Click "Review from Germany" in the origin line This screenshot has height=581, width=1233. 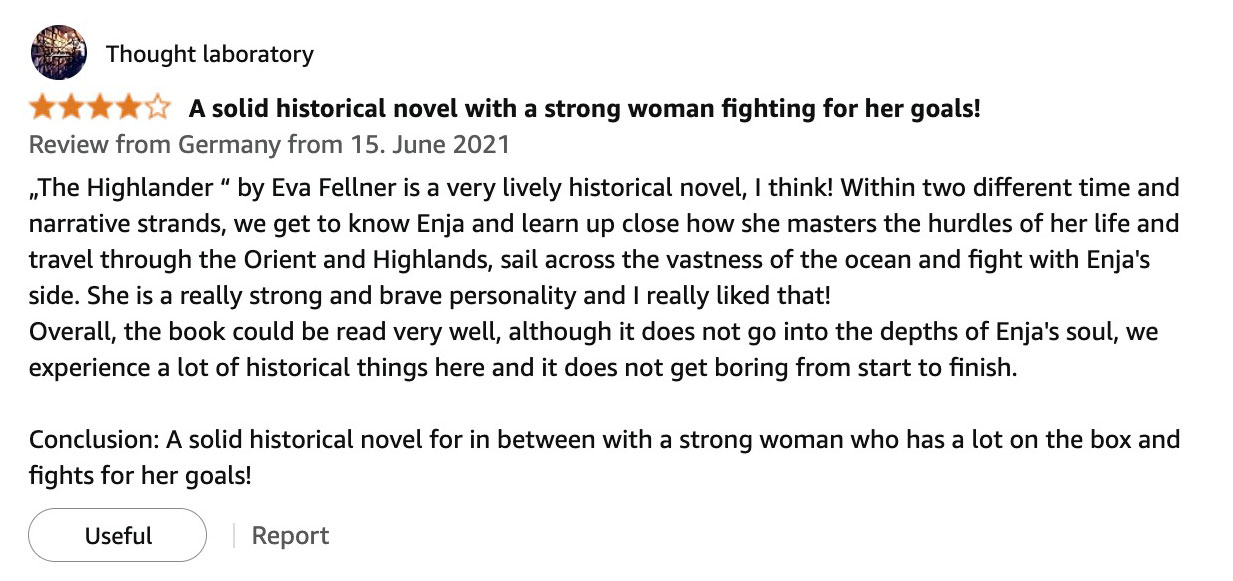click(155, 144)
